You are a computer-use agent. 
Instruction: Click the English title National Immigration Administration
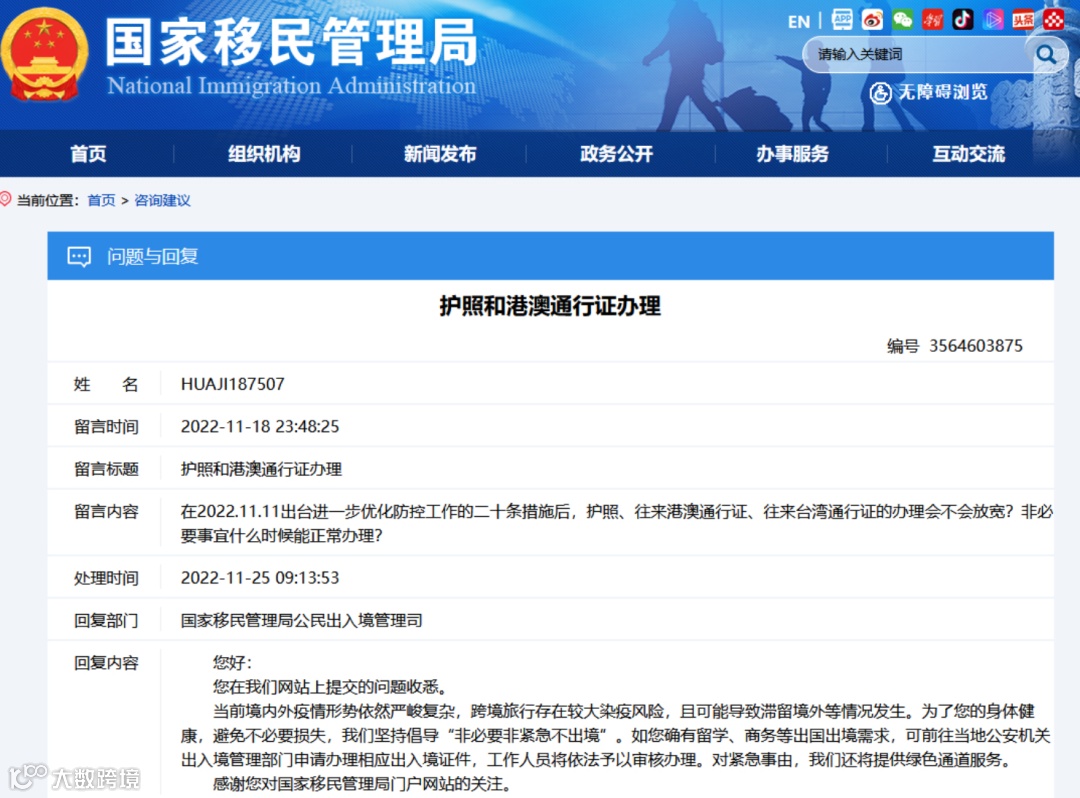pos(291,86)
